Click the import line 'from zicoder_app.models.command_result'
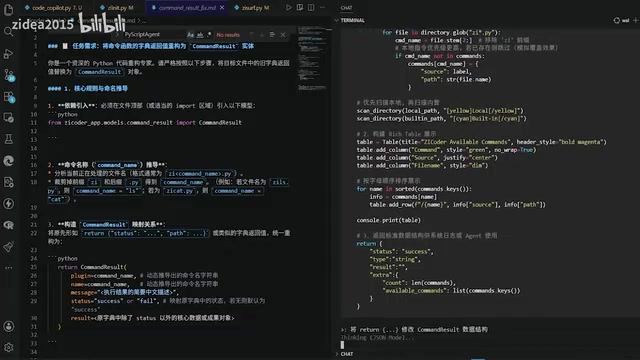Screen dimensions: 640x360 (144, 122)
